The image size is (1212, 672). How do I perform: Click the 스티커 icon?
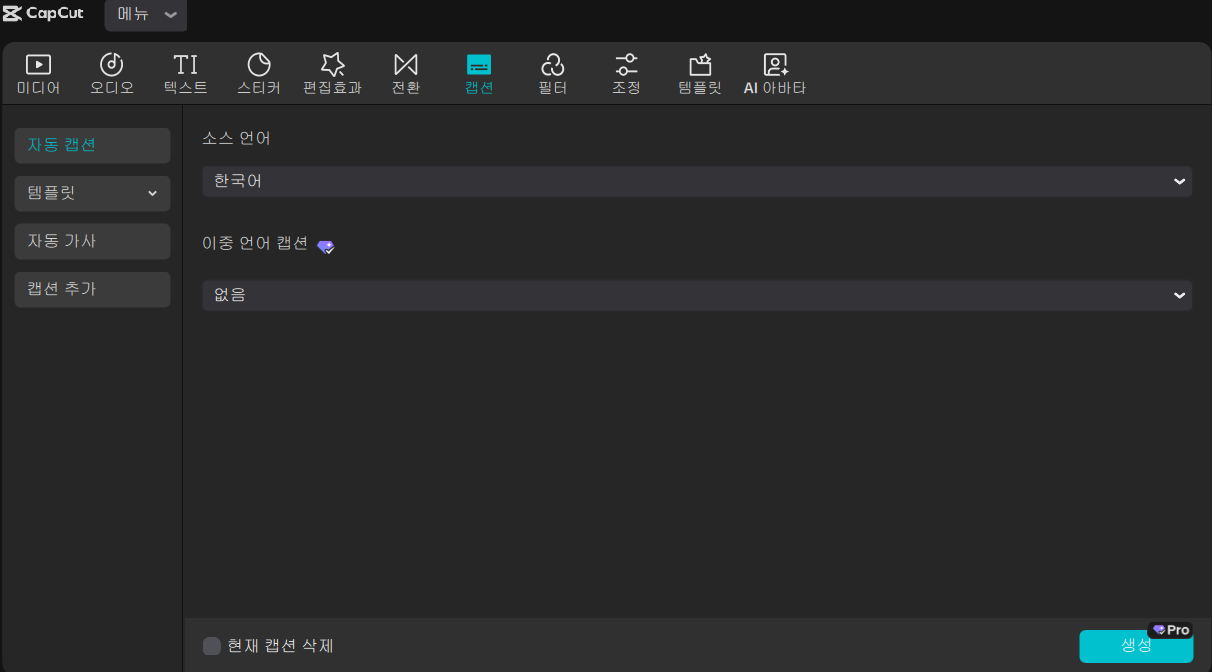(x=259, y=72)
